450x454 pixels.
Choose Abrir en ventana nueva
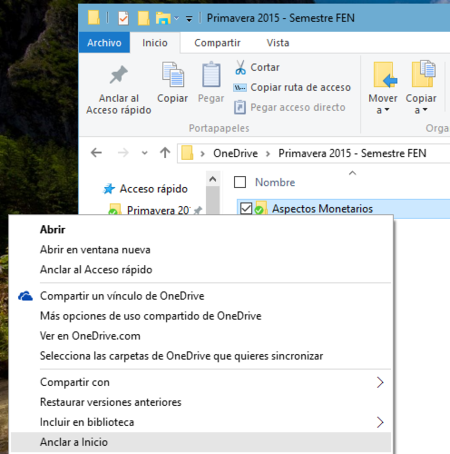201,250
